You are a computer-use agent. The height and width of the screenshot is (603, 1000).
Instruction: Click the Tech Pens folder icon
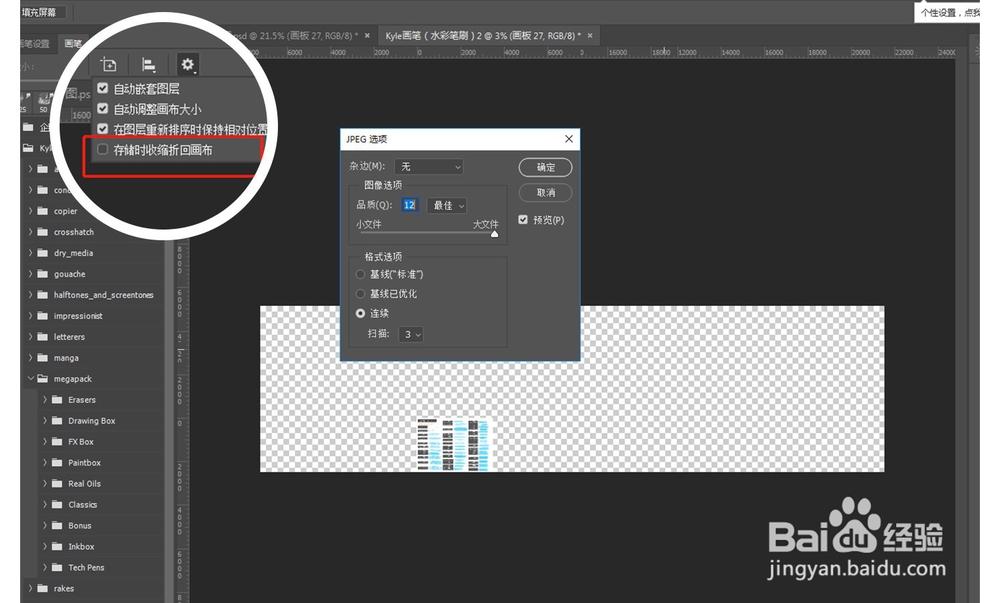[57, 567]
